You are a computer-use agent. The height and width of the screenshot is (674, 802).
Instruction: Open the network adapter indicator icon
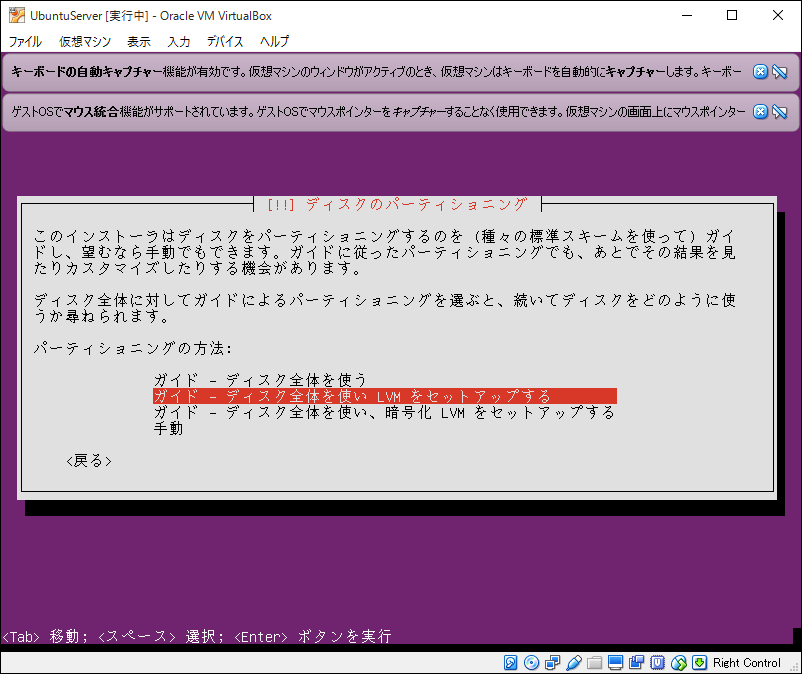(x=553, y=663)
